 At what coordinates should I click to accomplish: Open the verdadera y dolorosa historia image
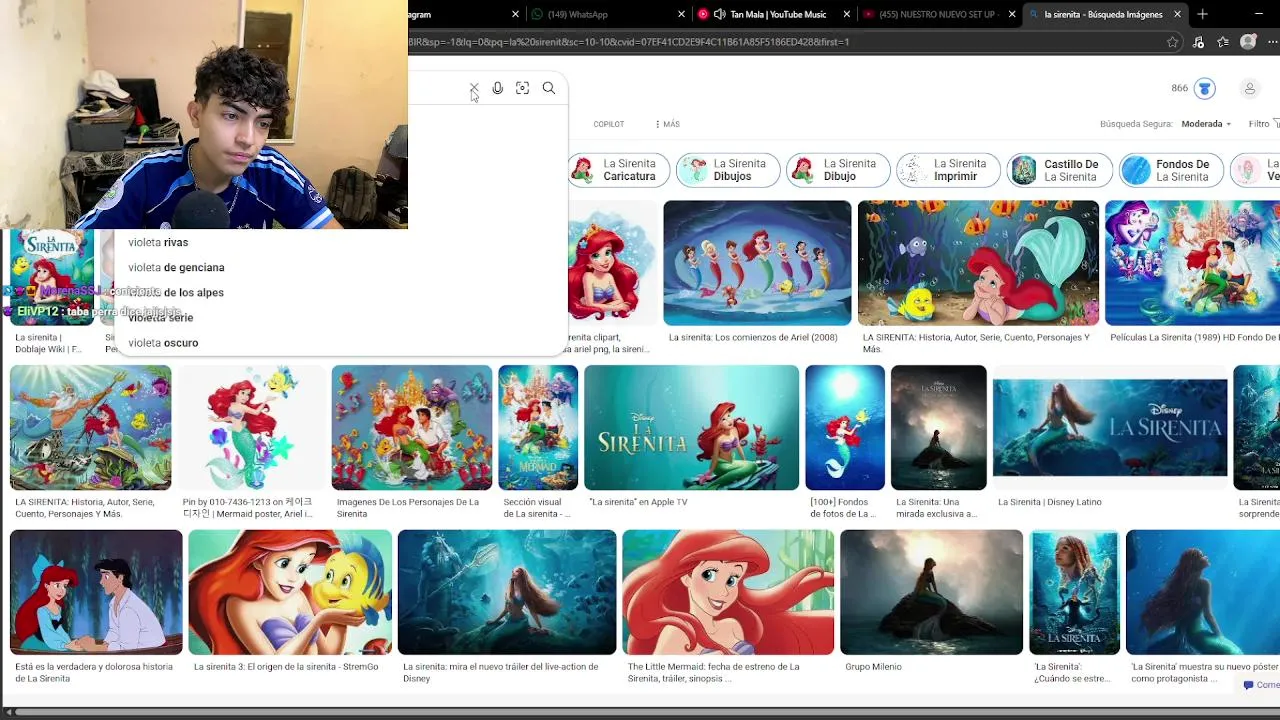click(96, 592)
